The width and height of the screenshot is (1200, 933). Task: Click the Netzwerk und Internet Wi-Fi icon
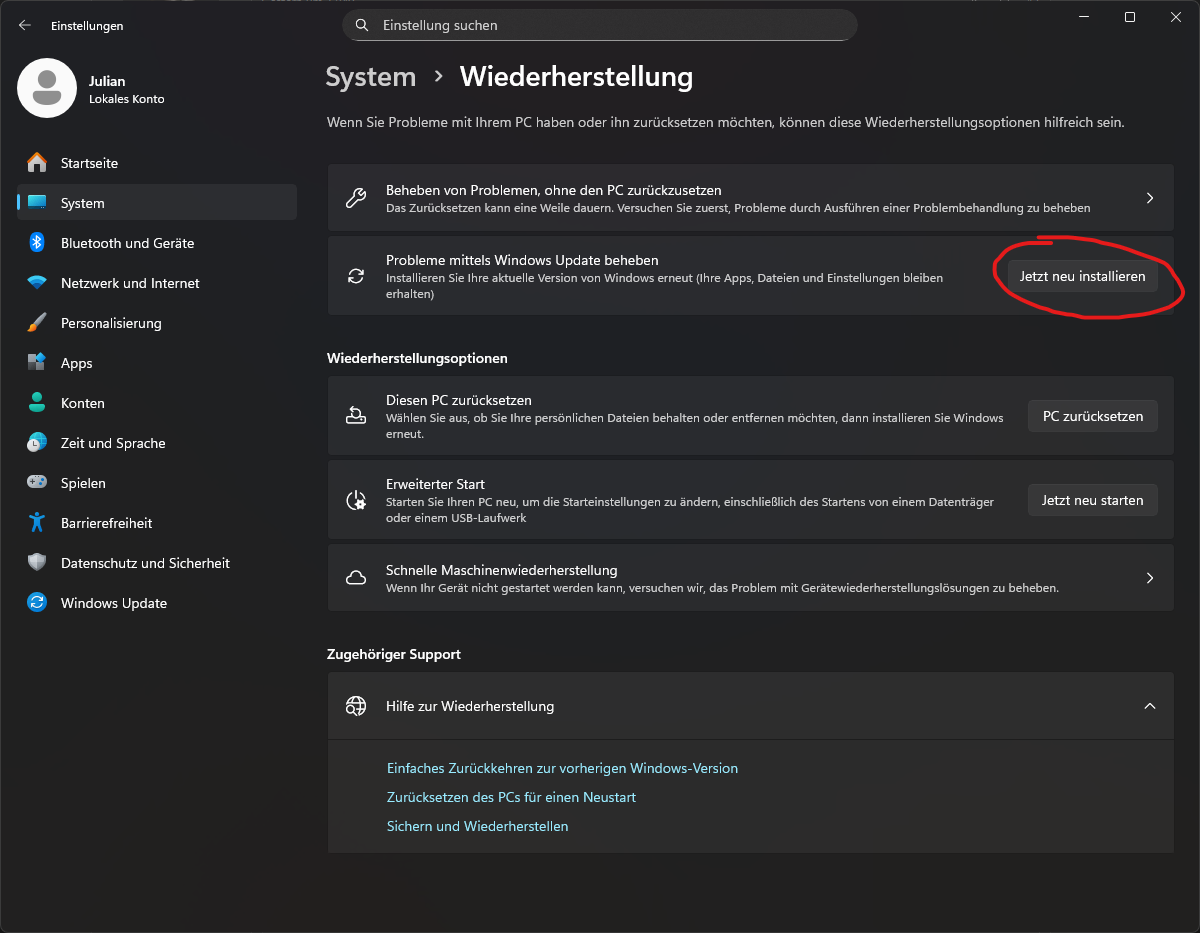37,283
